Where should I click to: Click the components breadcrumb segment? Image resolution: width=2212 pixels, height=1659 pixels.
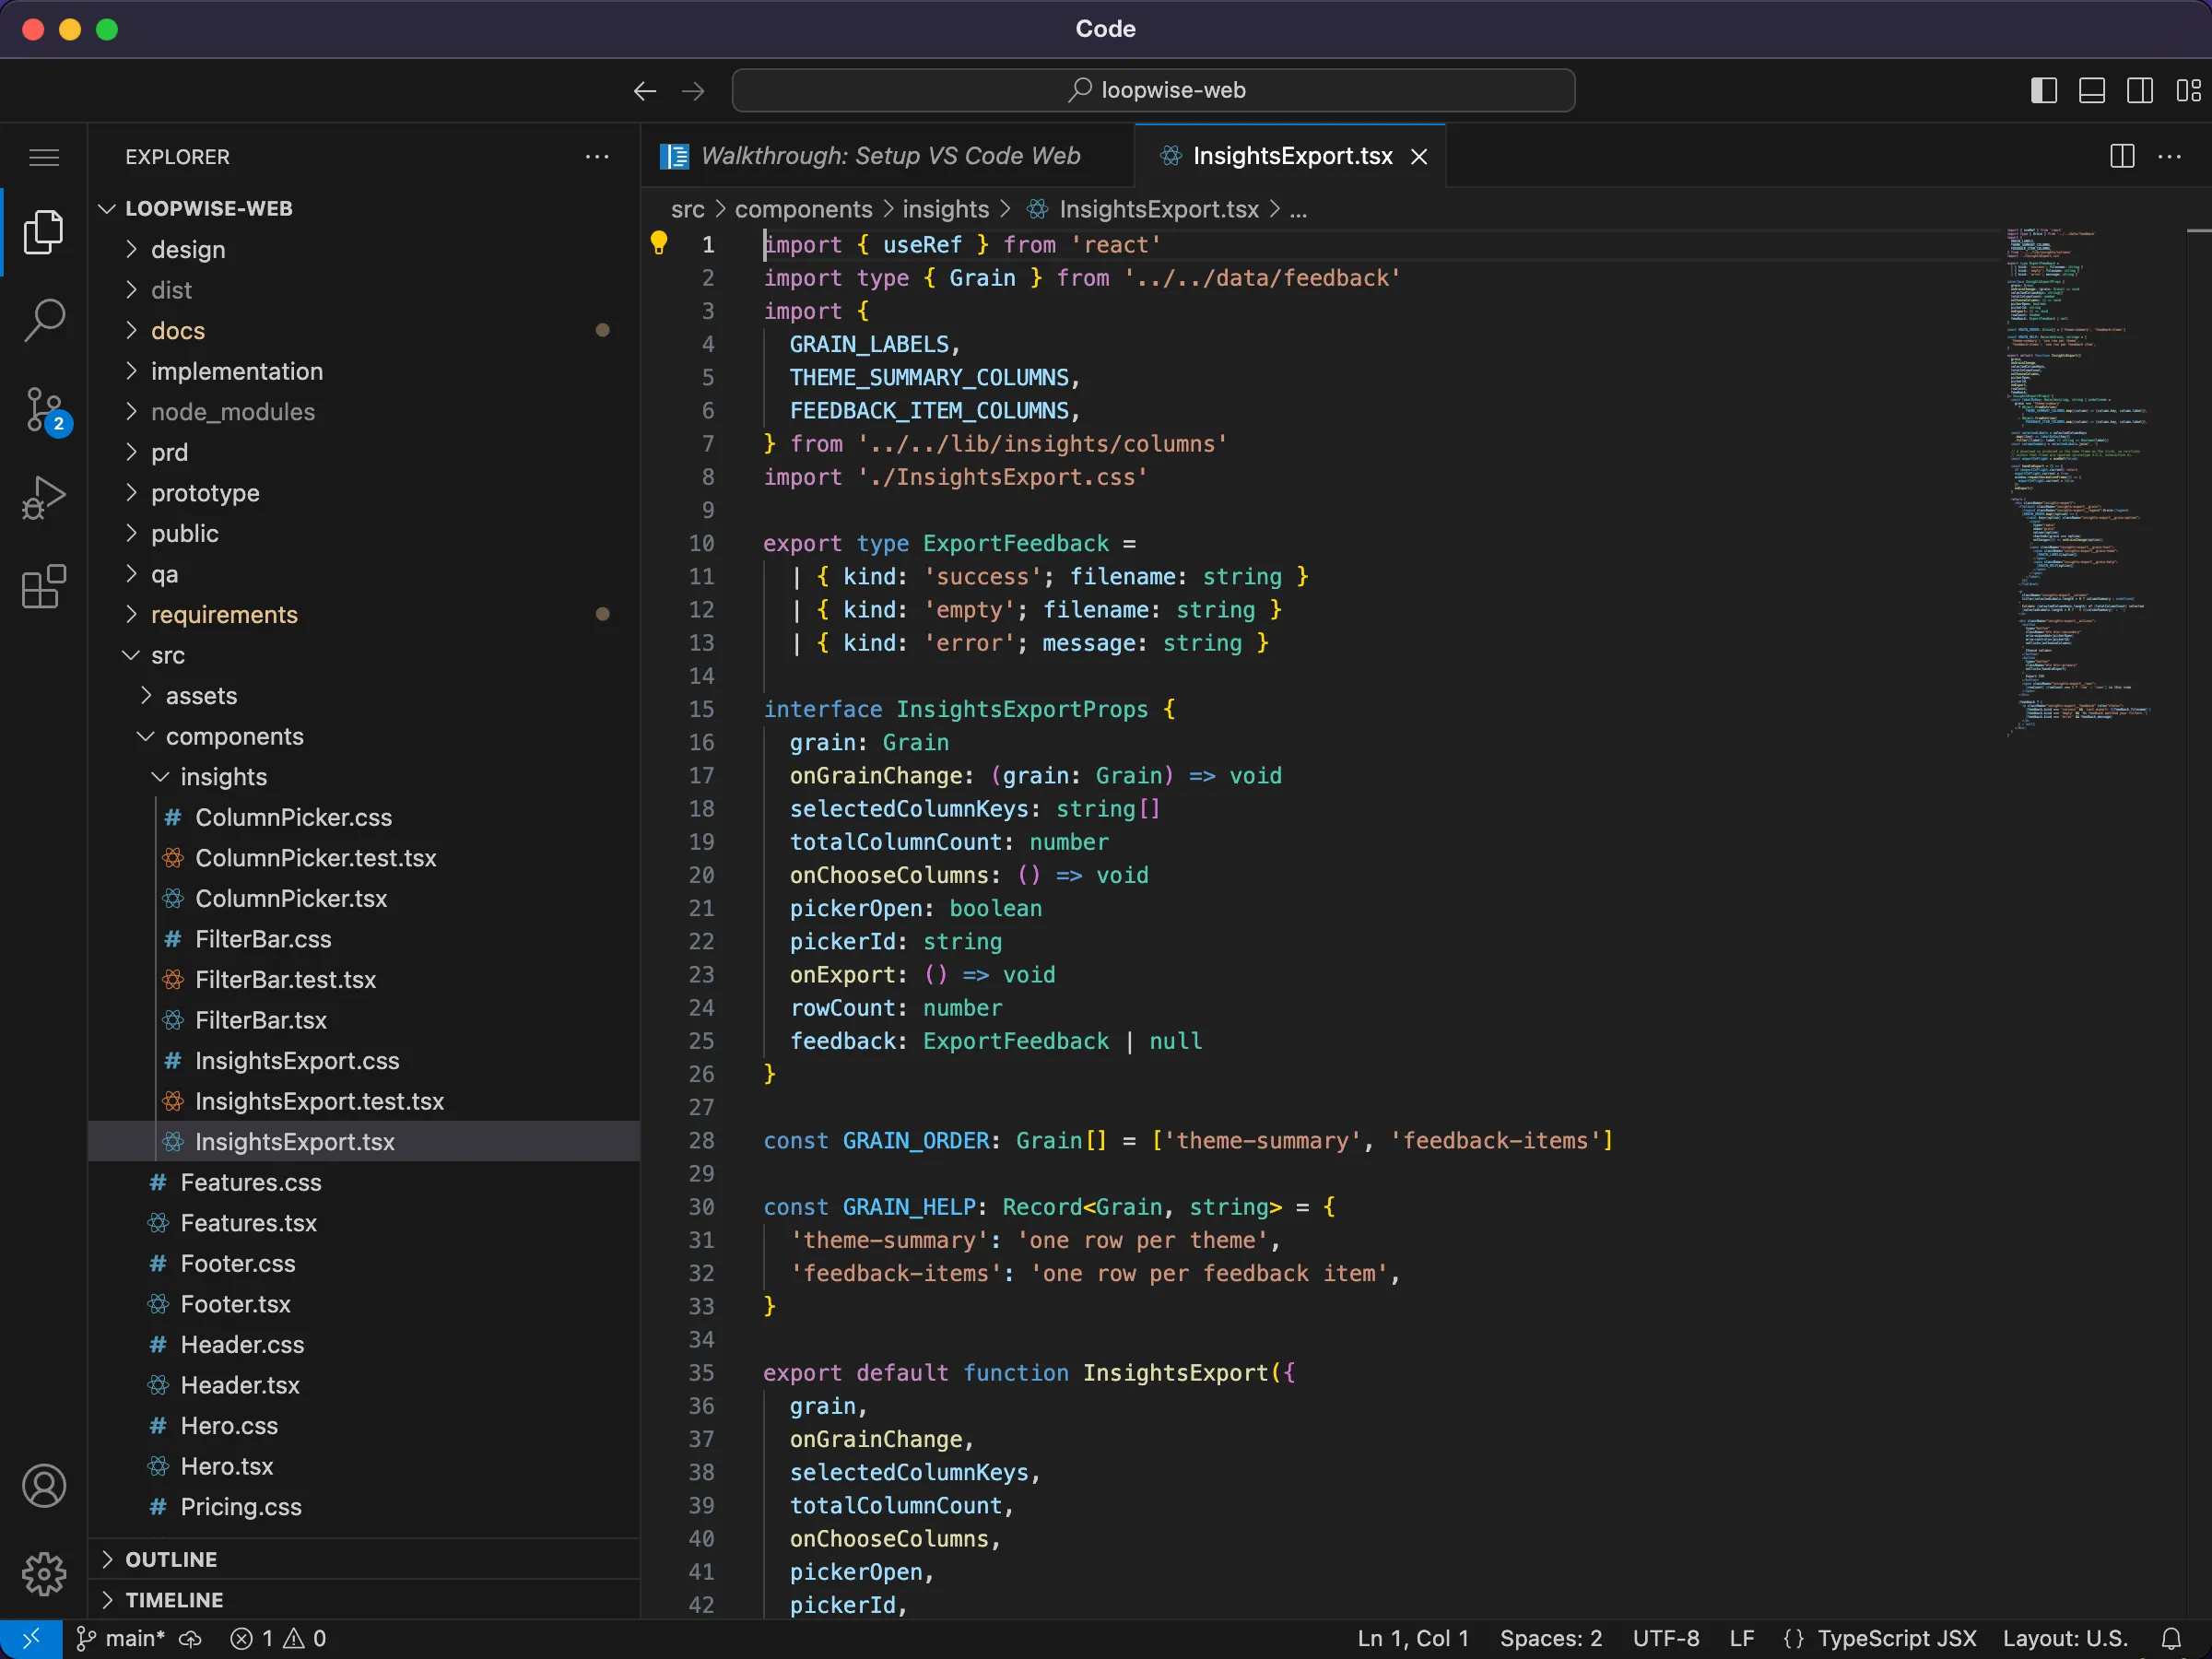[803, 209]
